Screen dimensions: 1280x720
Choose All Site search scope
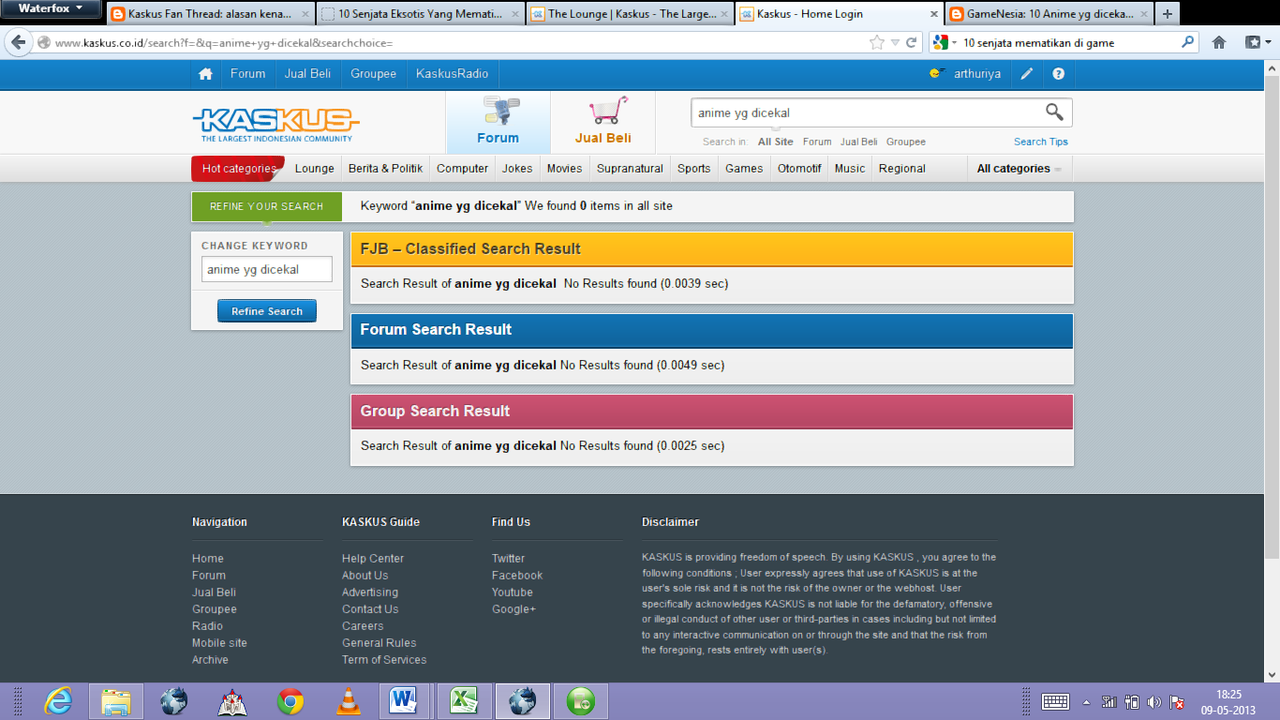click(x=776, y=142)
